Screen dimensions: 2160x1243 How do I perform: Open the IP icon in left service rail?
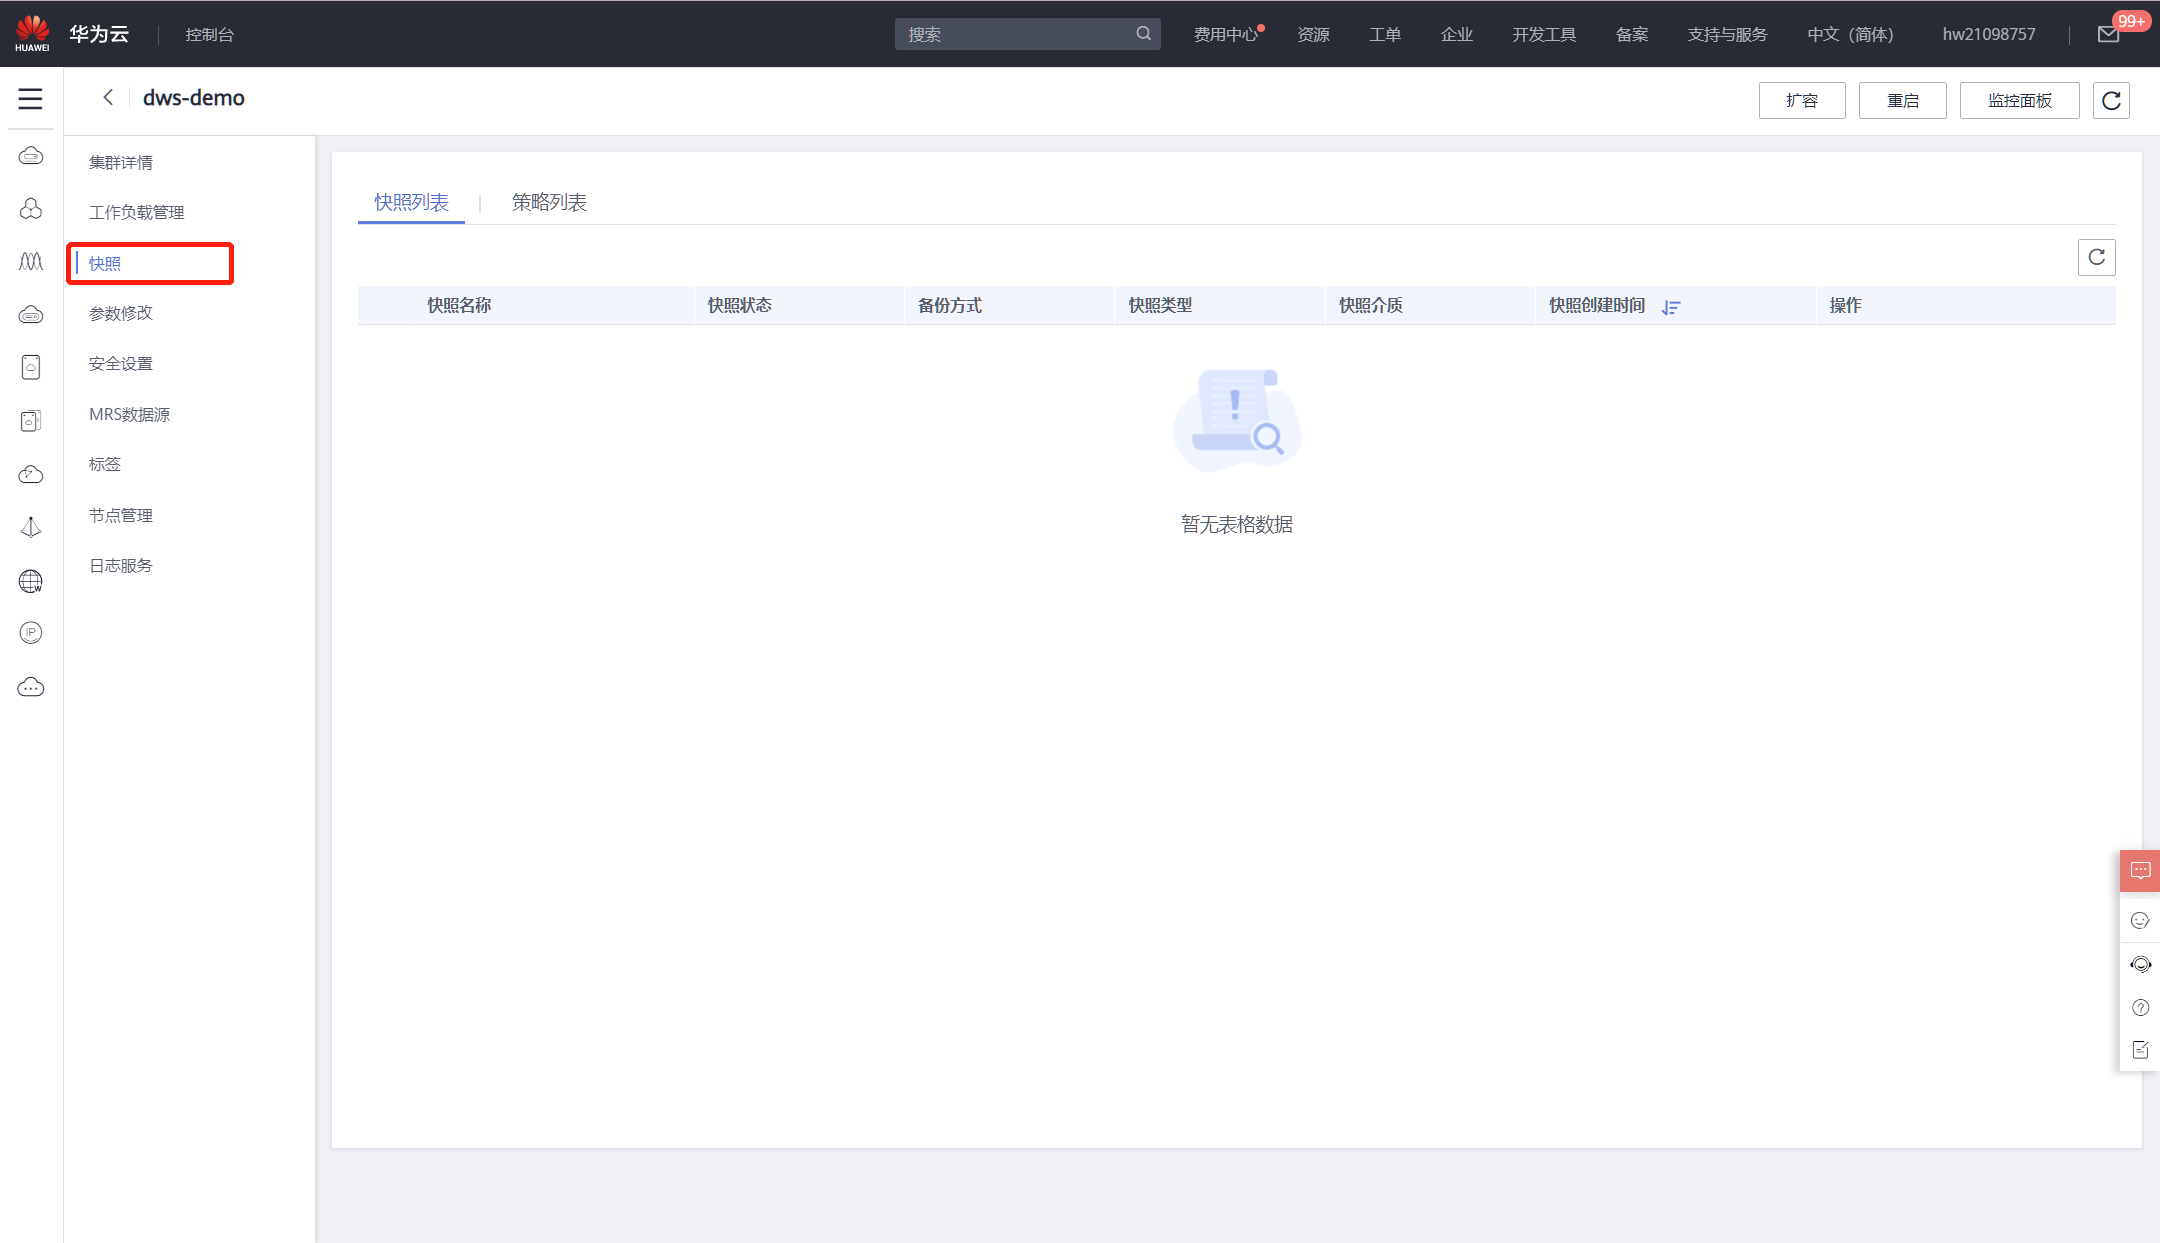click(31, 633)
